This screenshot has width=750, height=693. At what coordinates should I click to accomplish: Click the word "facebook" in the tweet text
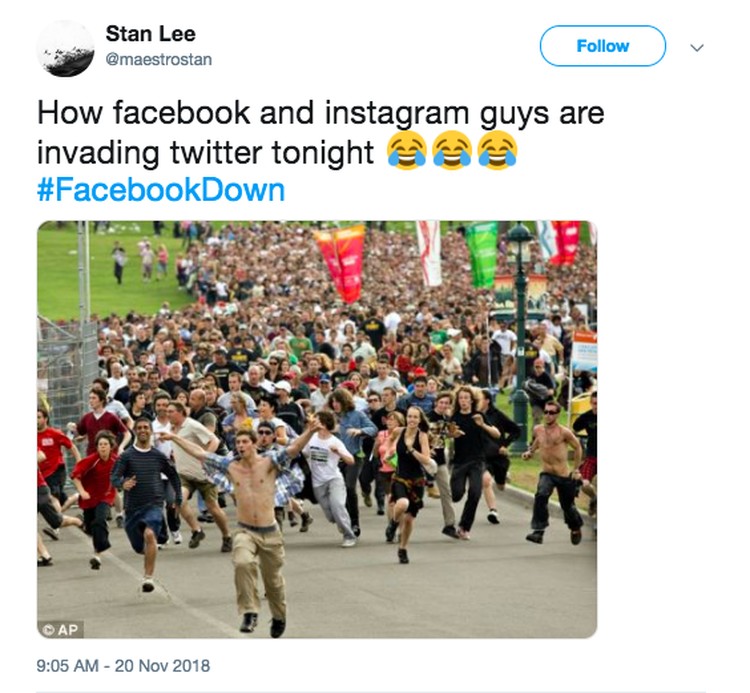[182, 113]
